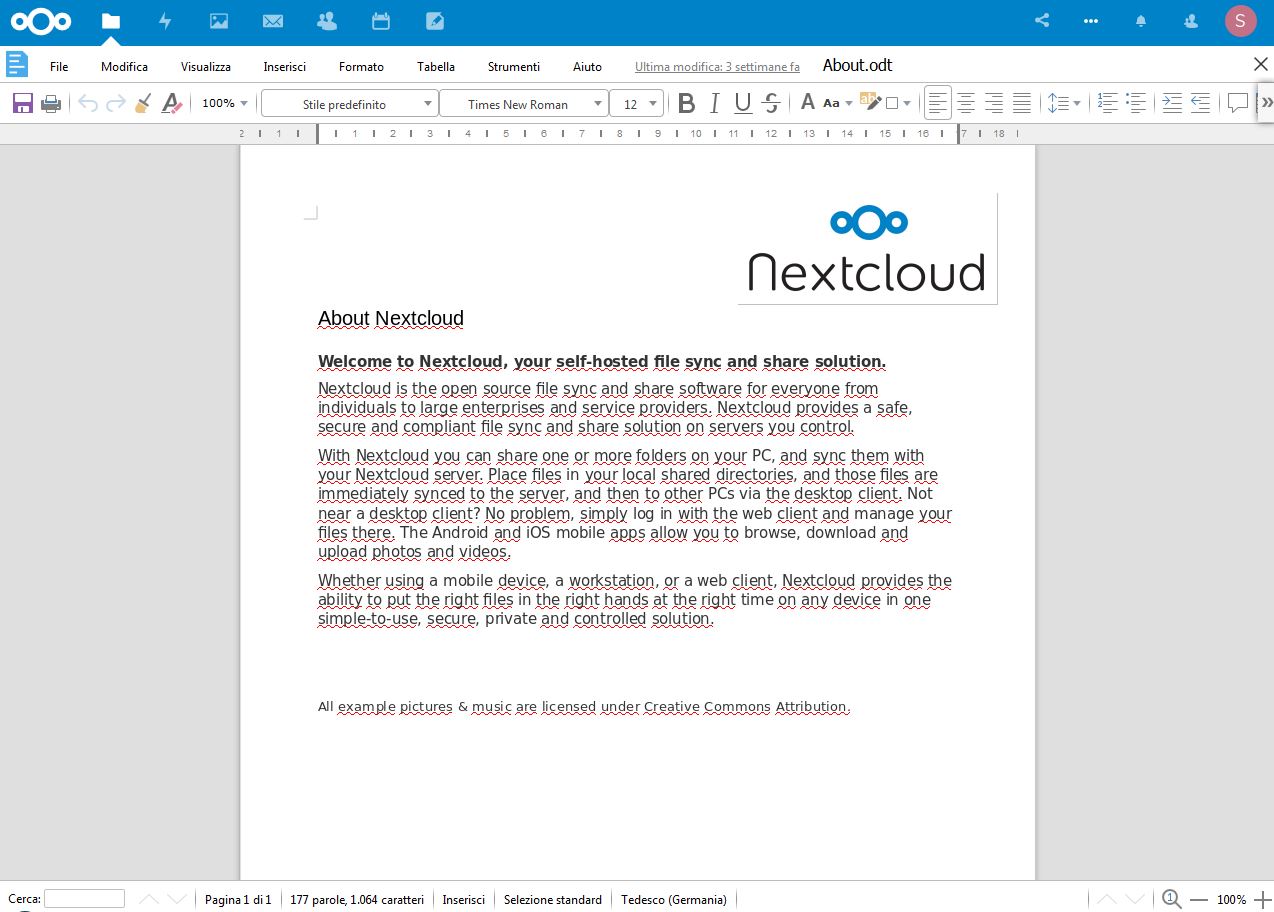
Task: Decrease paragraph indent
Action: tap(1200, 103)
